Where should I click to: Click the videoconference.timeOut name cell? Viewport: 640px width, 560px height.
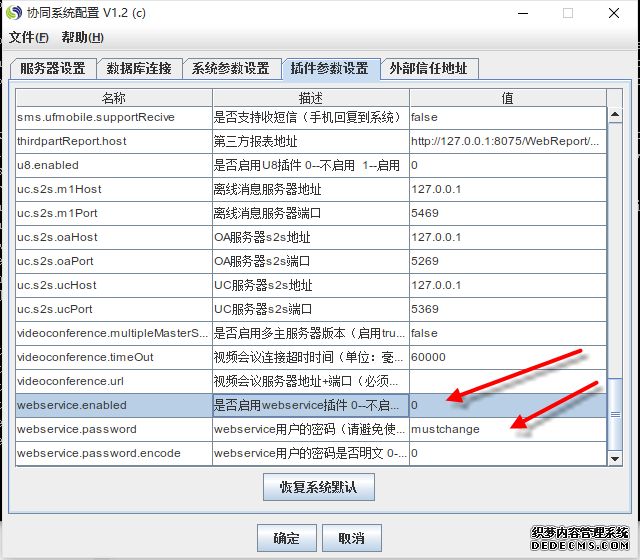click(114, 358)
